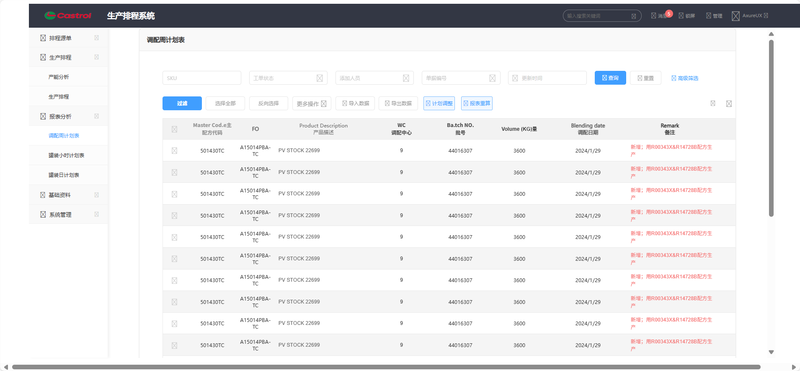
Task: Click the 更新时间 date input field
Action: click(547, 78)
